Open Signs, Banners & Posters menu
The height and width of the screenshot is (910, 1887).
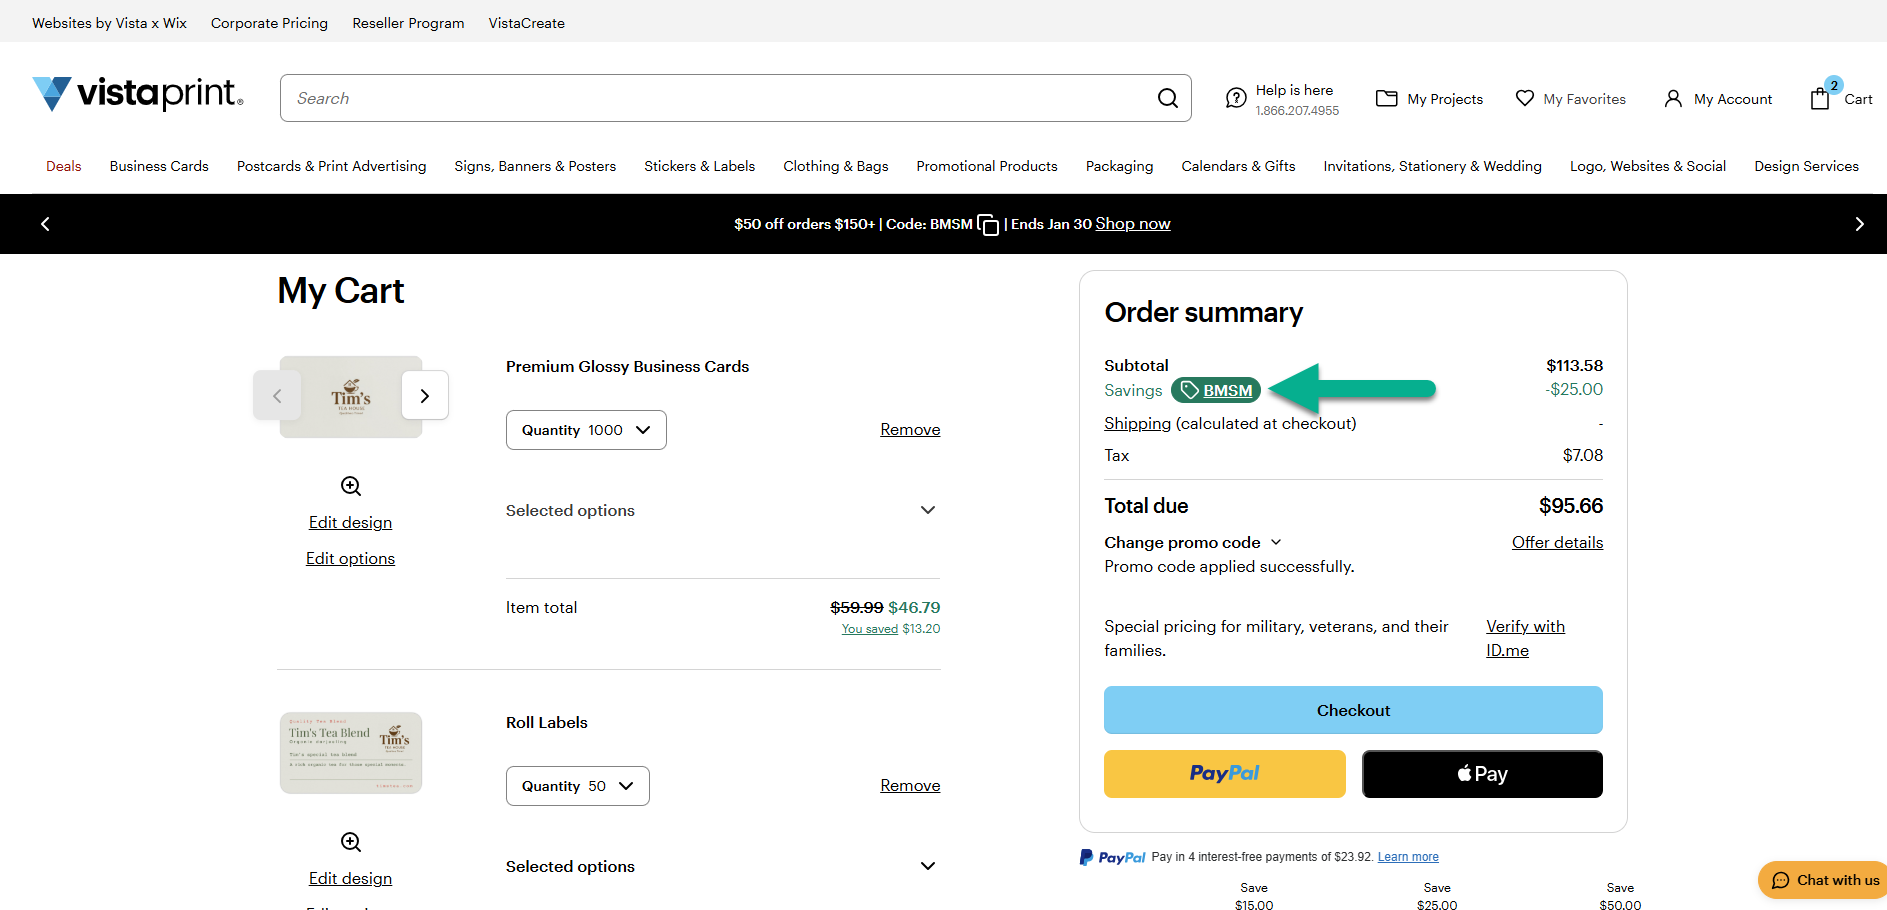535,166
